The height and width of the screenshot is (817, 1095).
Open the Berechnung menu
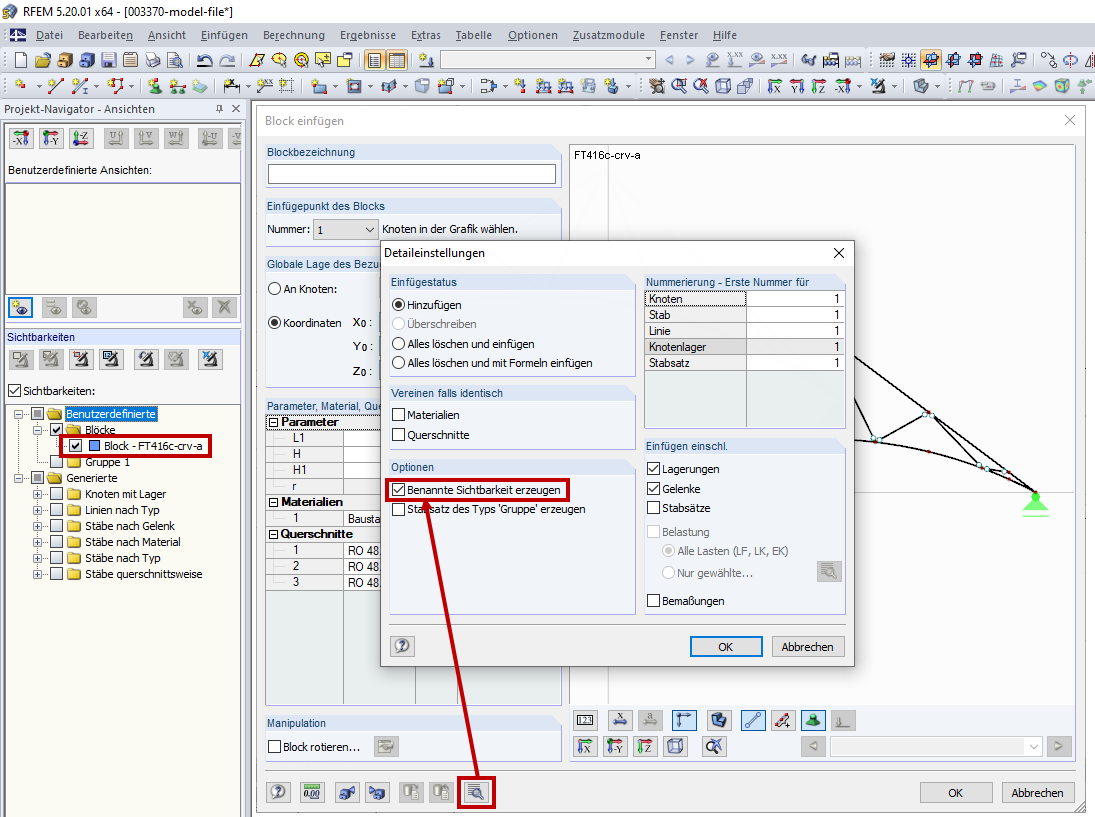click(x=293, y=35)
